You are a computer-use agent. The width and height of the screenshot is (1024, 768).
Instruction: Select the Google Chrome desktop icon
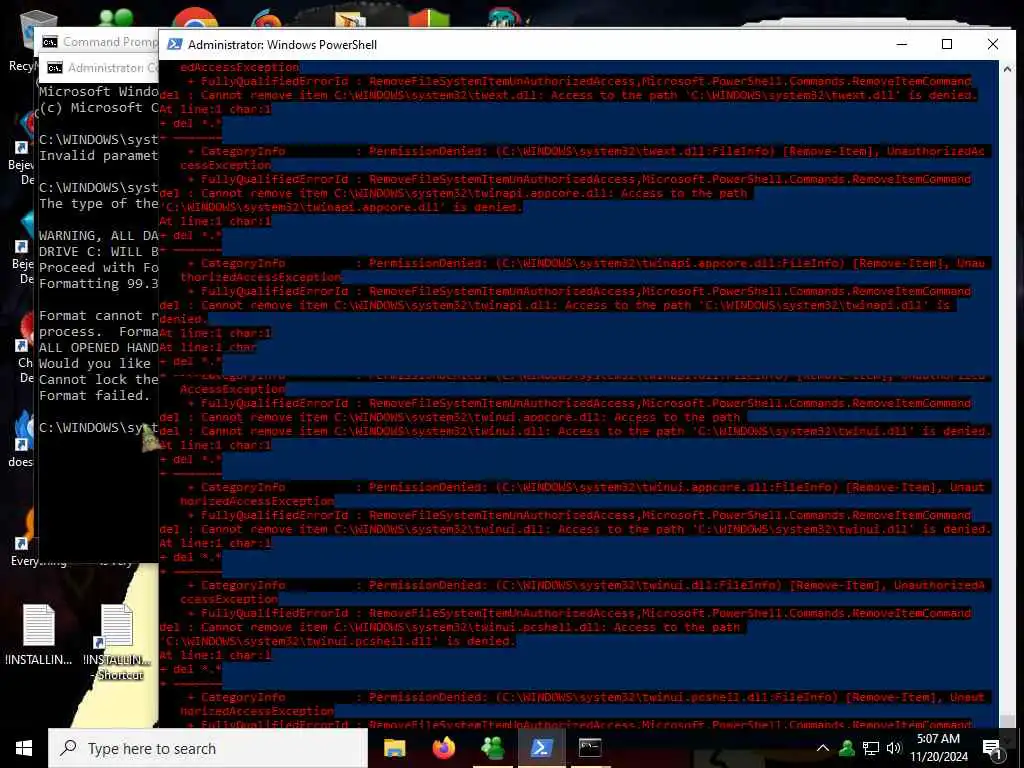point(194,18)
